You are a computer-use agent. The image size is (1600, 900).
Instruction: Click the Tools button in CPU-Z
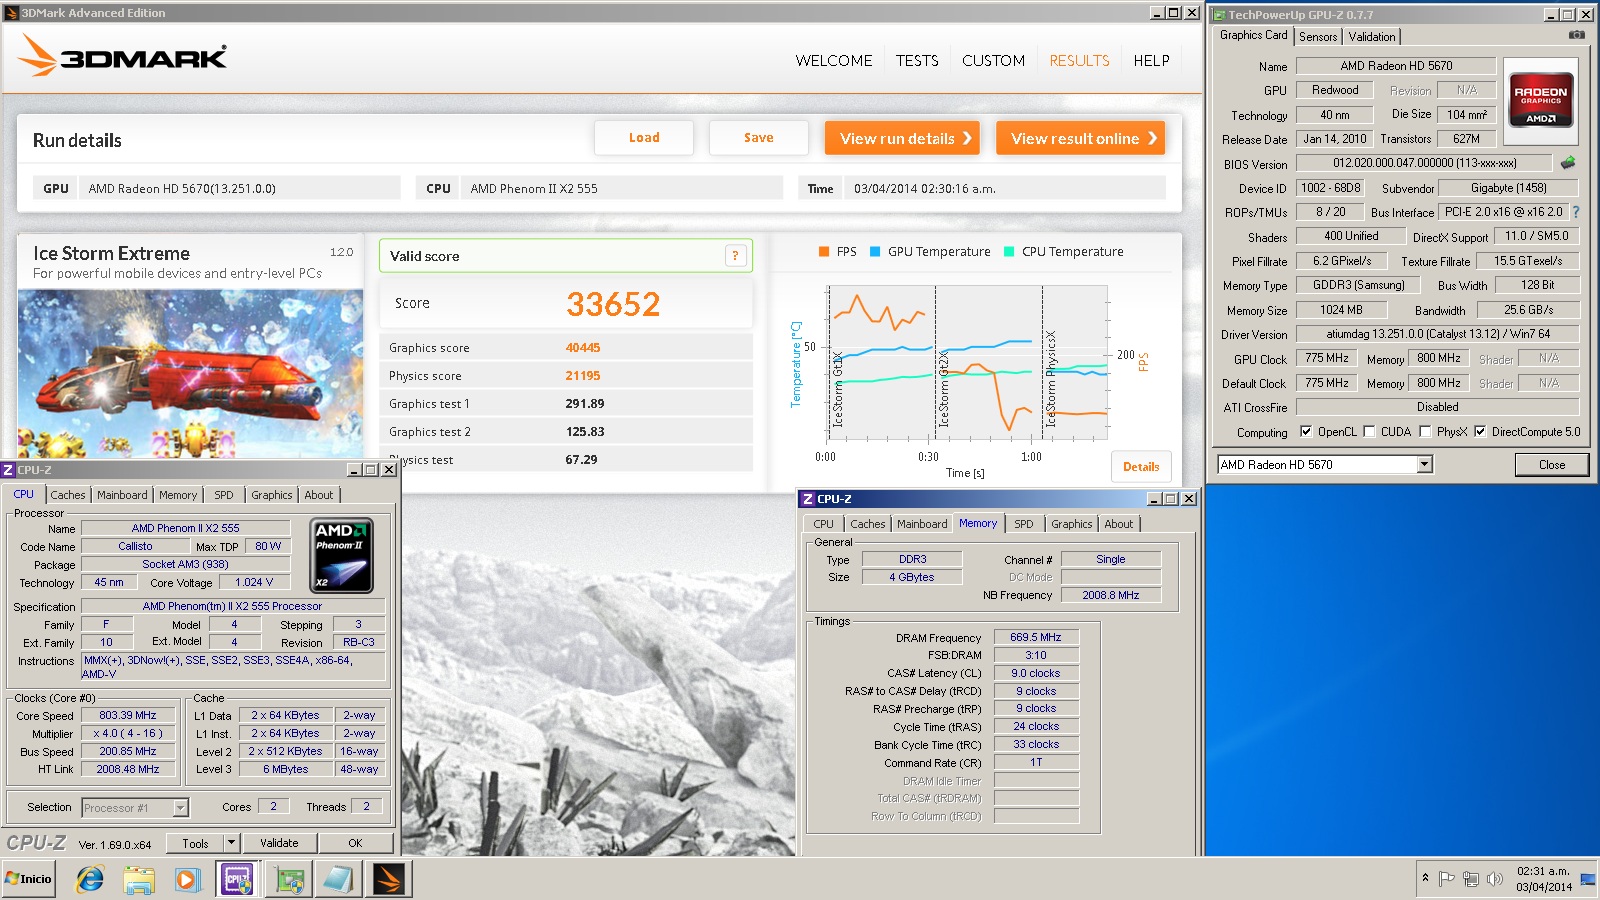[196, 843]
